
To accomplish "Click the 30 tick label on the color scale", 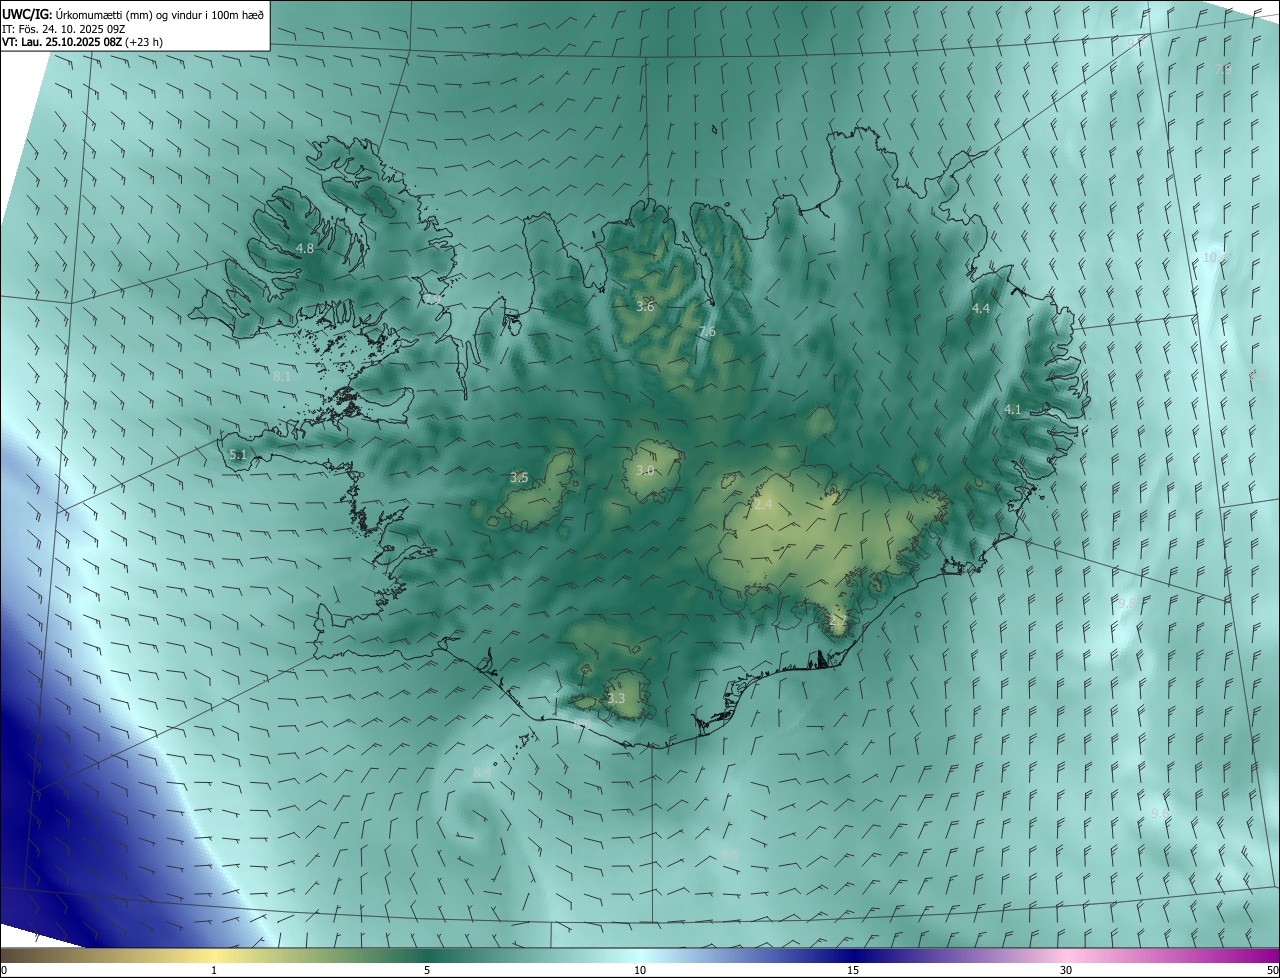I will [x=1066, y=970].
